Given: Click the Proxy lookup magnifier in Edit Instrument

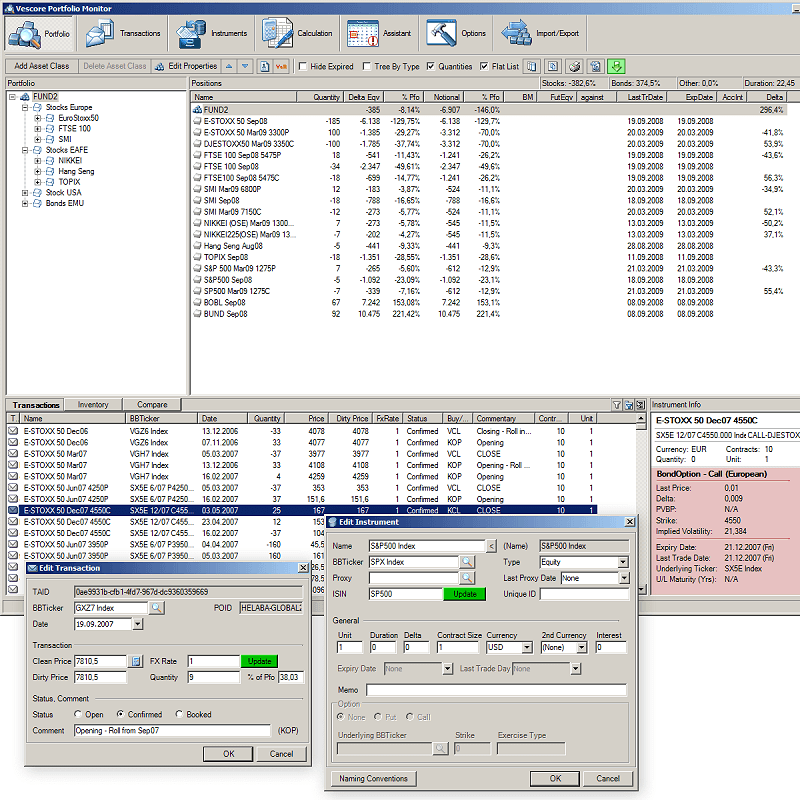Looking at the screenshot, I should coord(466,577).
